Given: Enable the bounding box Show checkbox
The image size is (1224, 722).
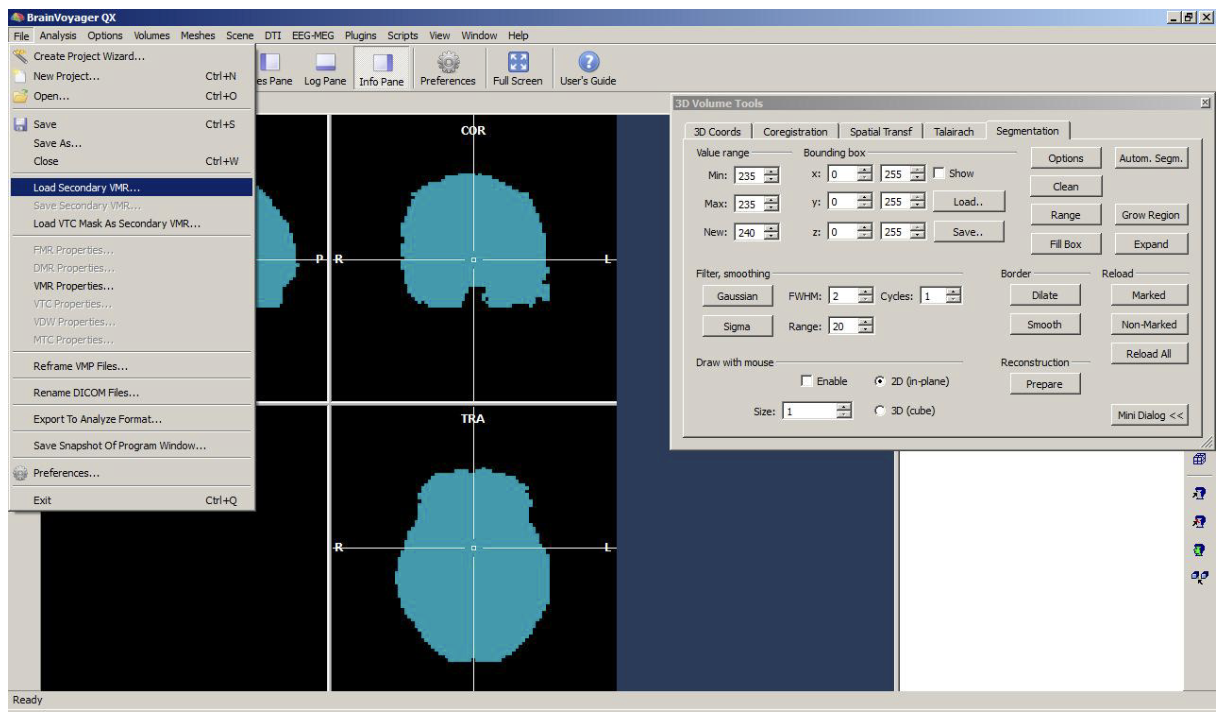Looking at the screenshot, I should (938, 173).
